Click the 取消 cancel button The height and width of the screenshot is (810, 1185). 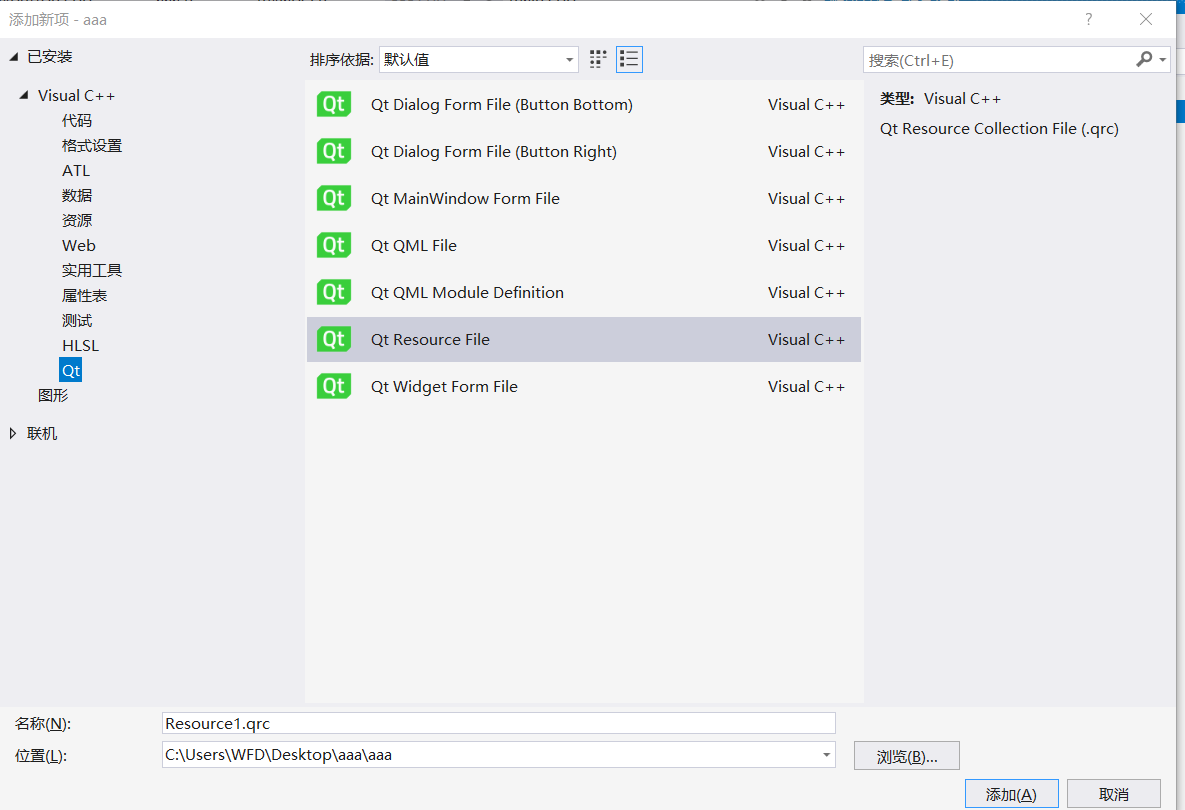point(1114,794)
